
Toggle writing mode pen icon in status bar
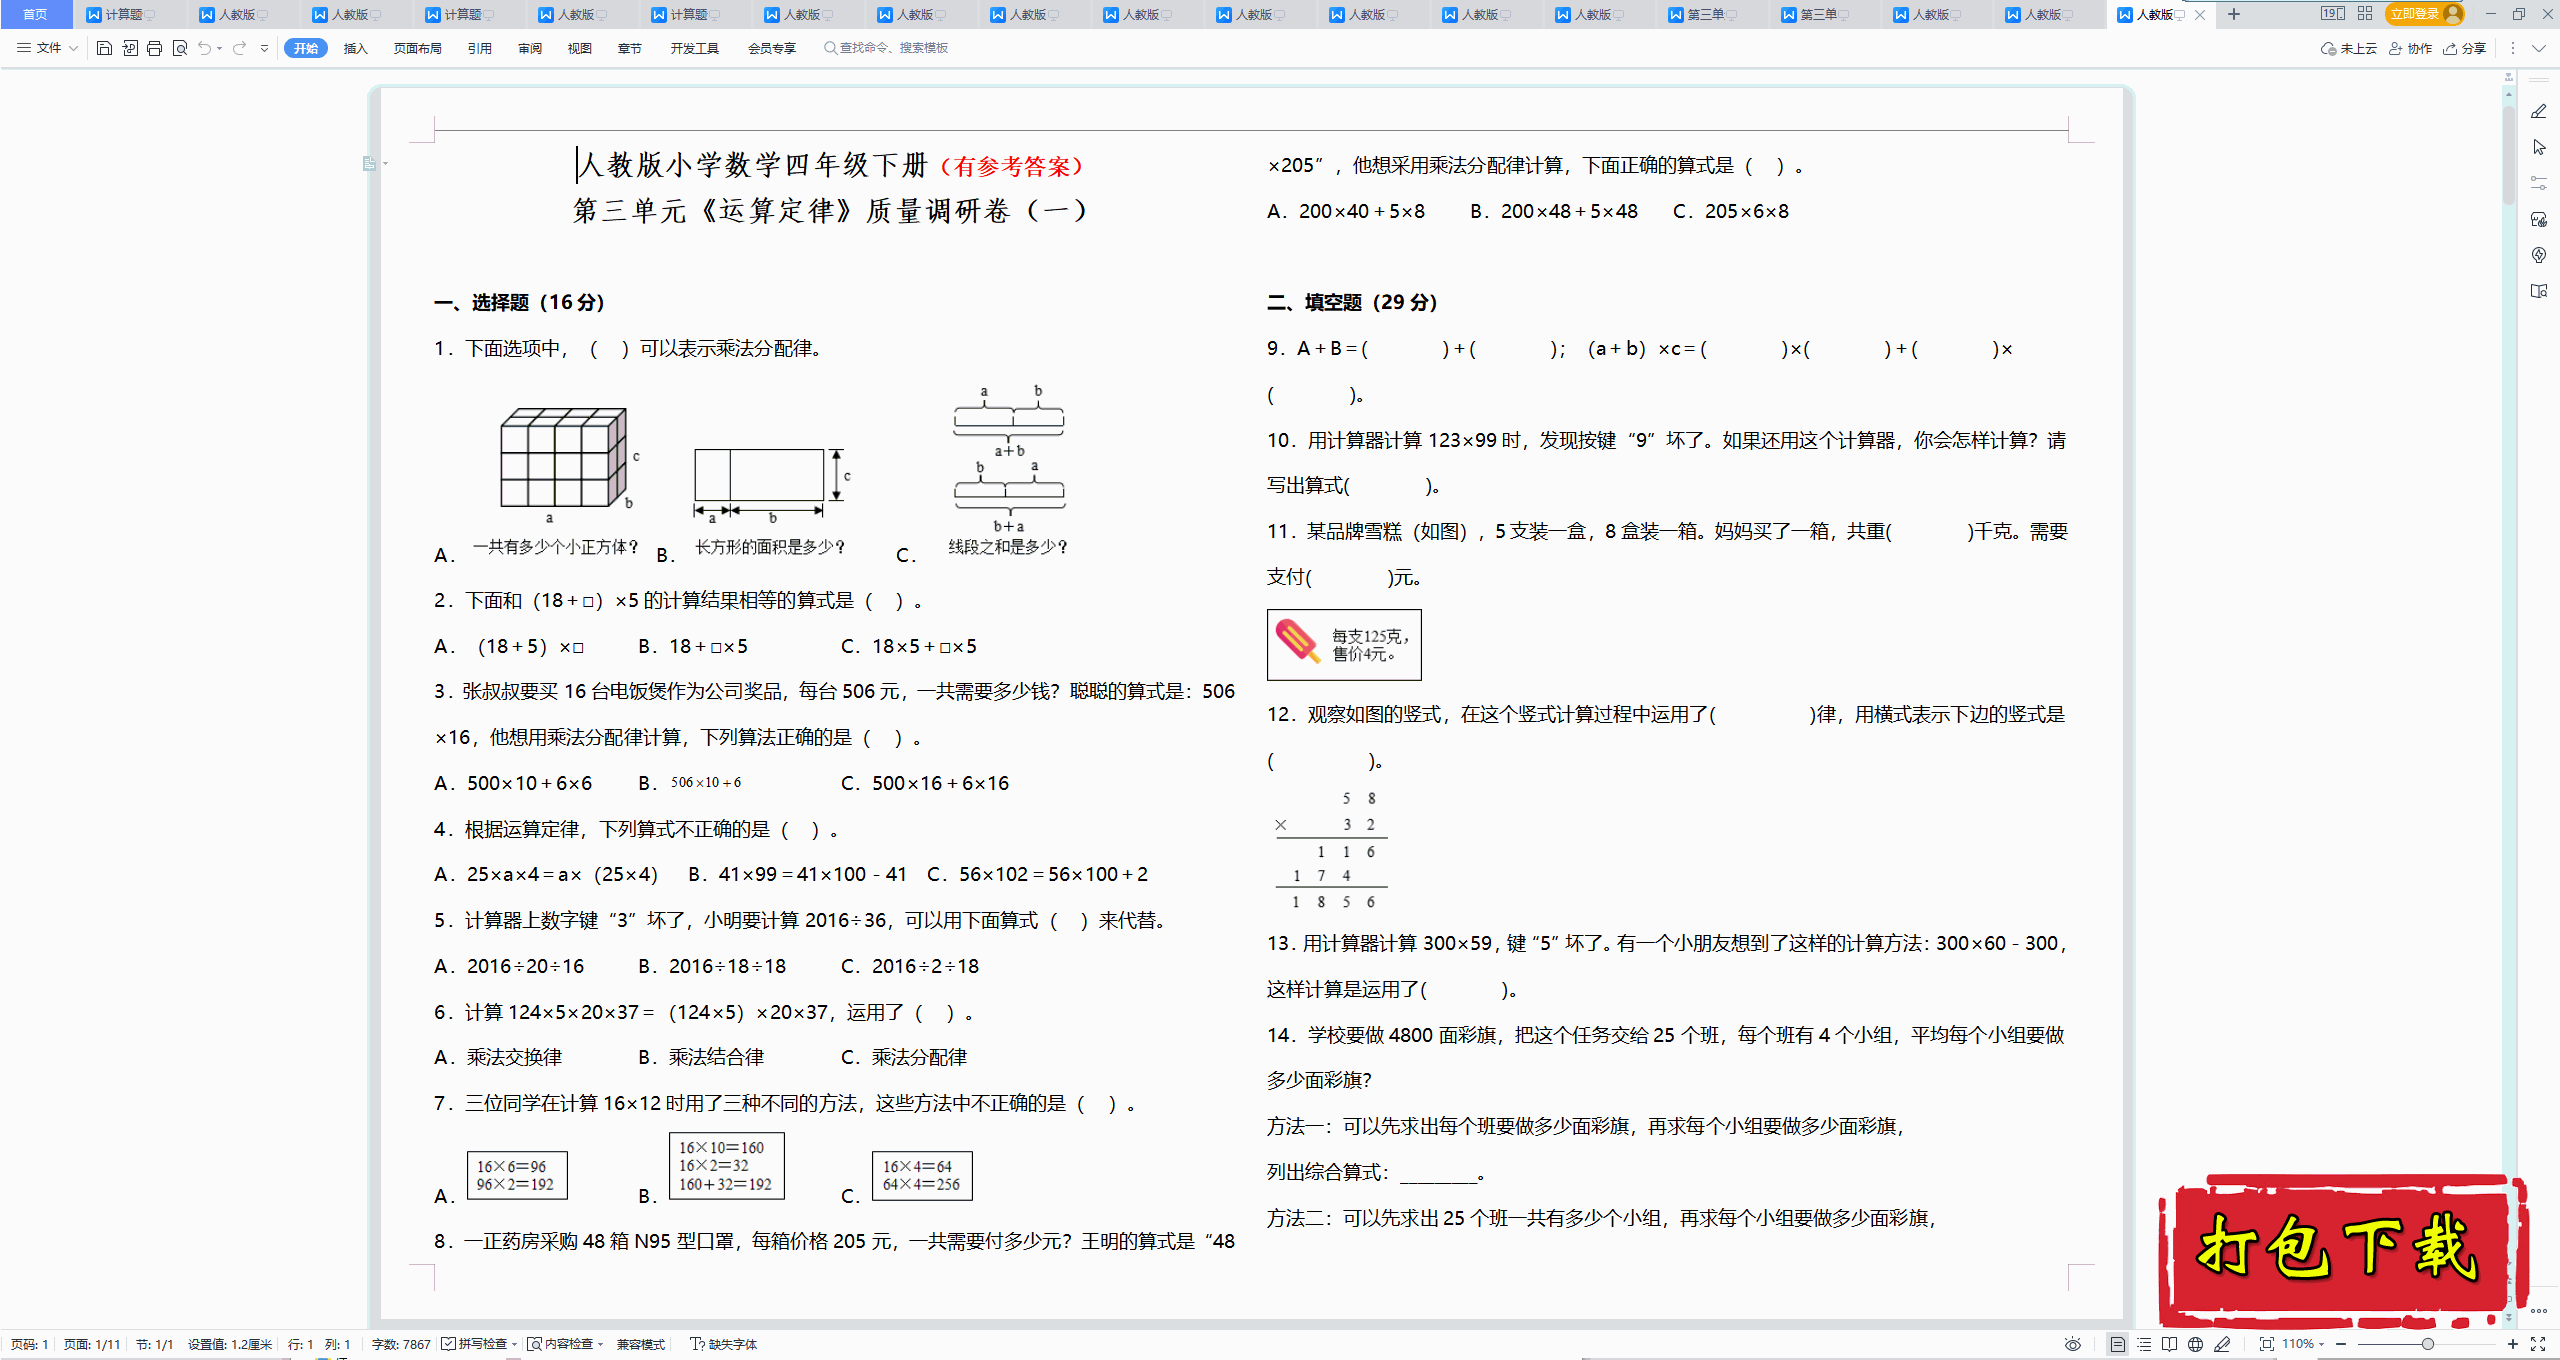2222,1344
